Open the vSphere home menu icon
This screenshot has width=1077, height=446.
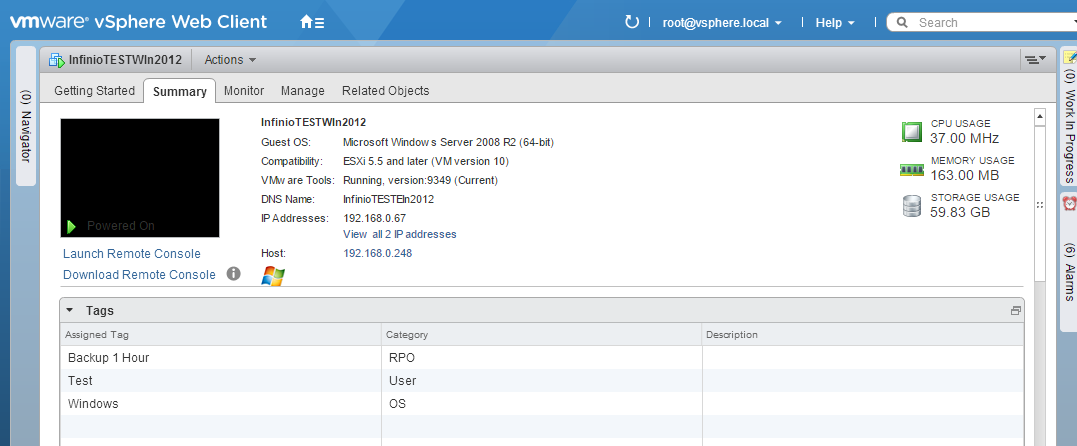[x=312, y=22]
